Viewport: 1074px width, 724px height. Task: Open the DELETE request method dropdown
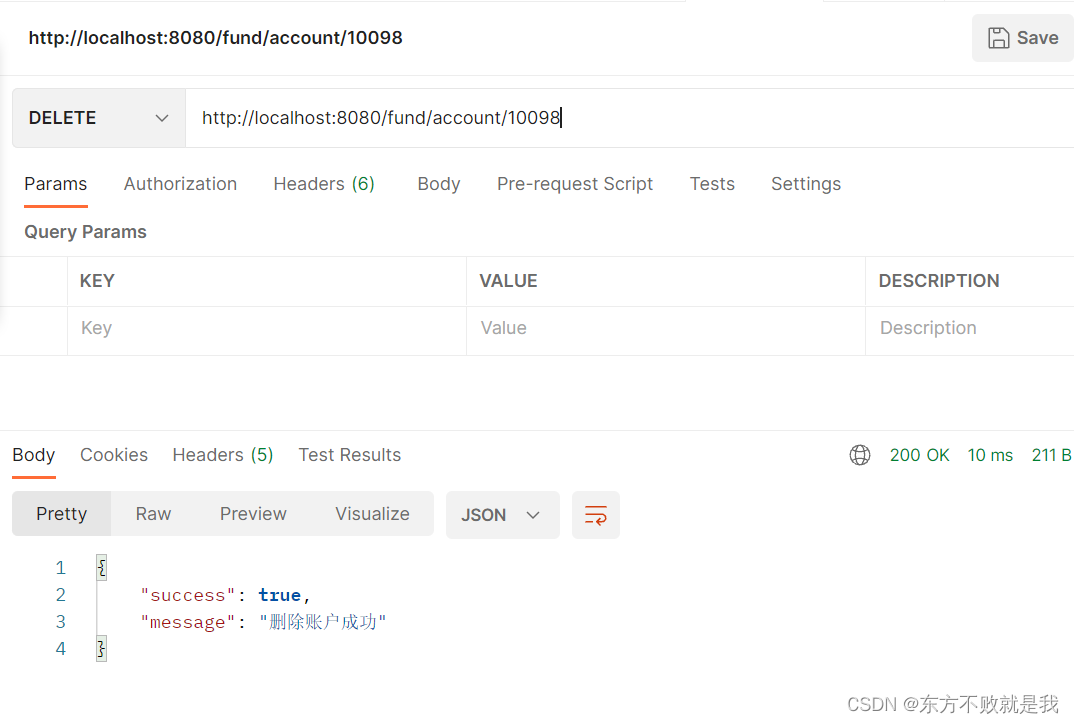pyautogui.click(x=98, y=117)
